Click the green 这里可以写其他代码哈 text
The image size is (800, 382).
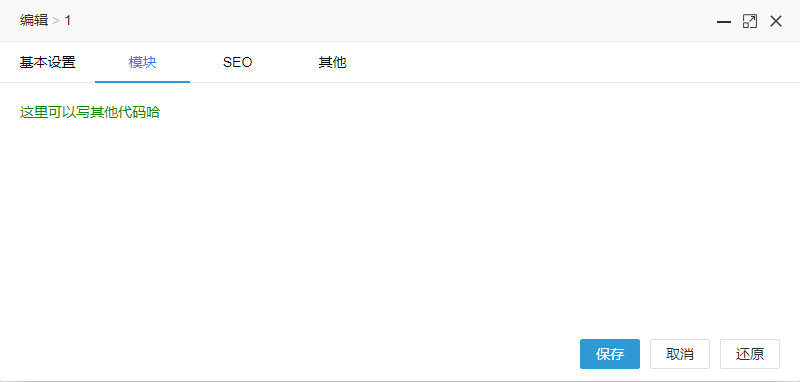coord(90,112)
